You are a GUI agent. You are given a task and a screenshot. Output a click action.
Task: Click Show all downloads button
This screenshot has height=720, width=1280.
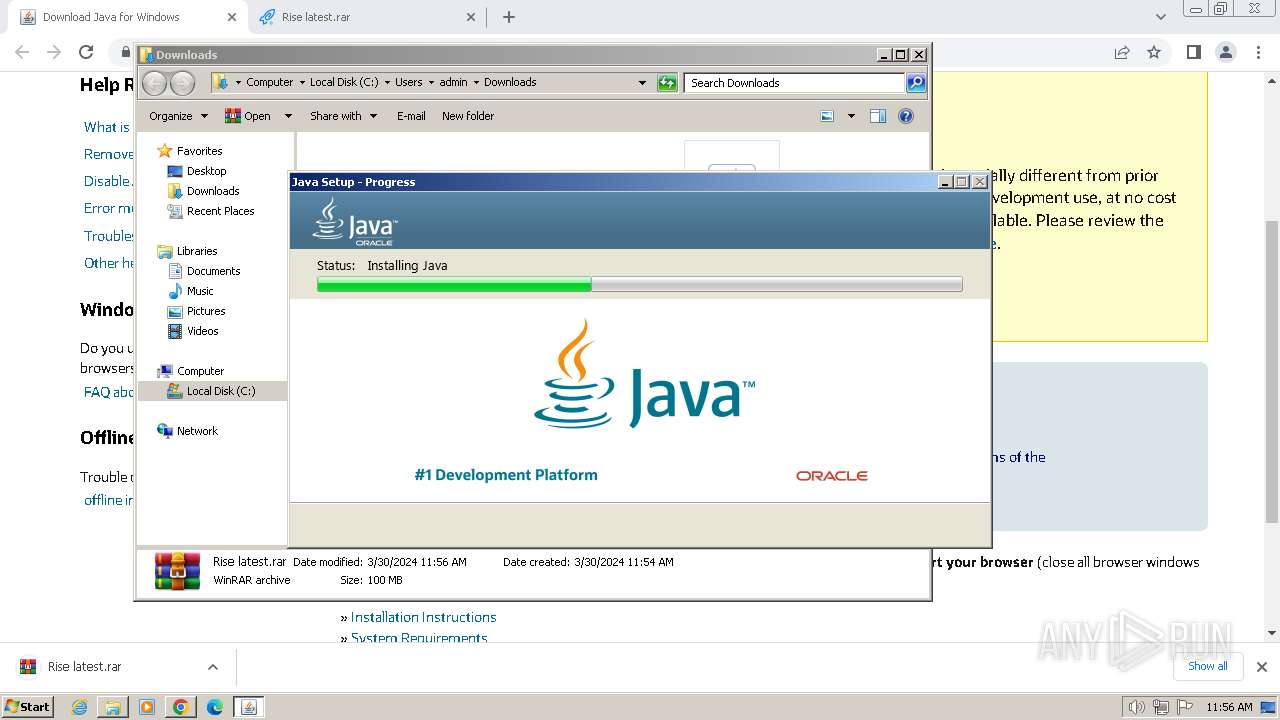click(1207, 666)
